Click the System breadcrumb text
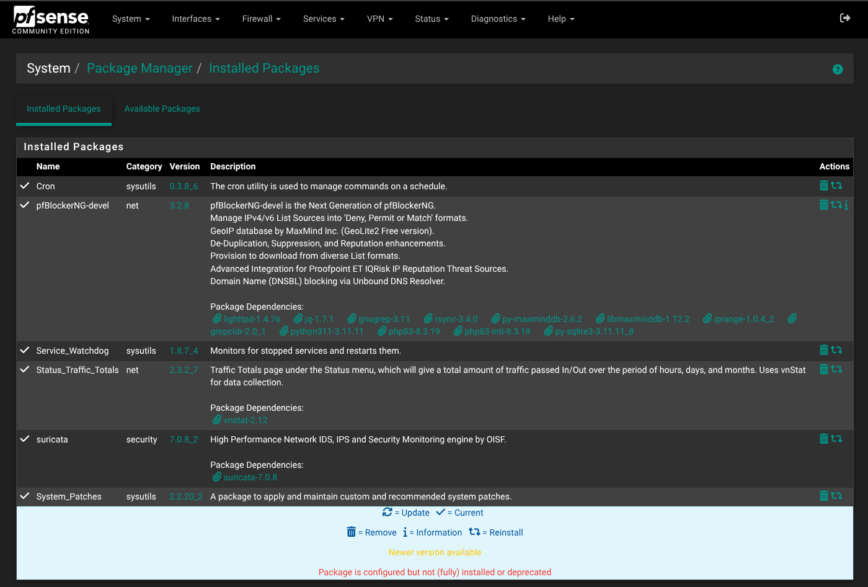Screen dimensions: 868x587 coord(49,68)
